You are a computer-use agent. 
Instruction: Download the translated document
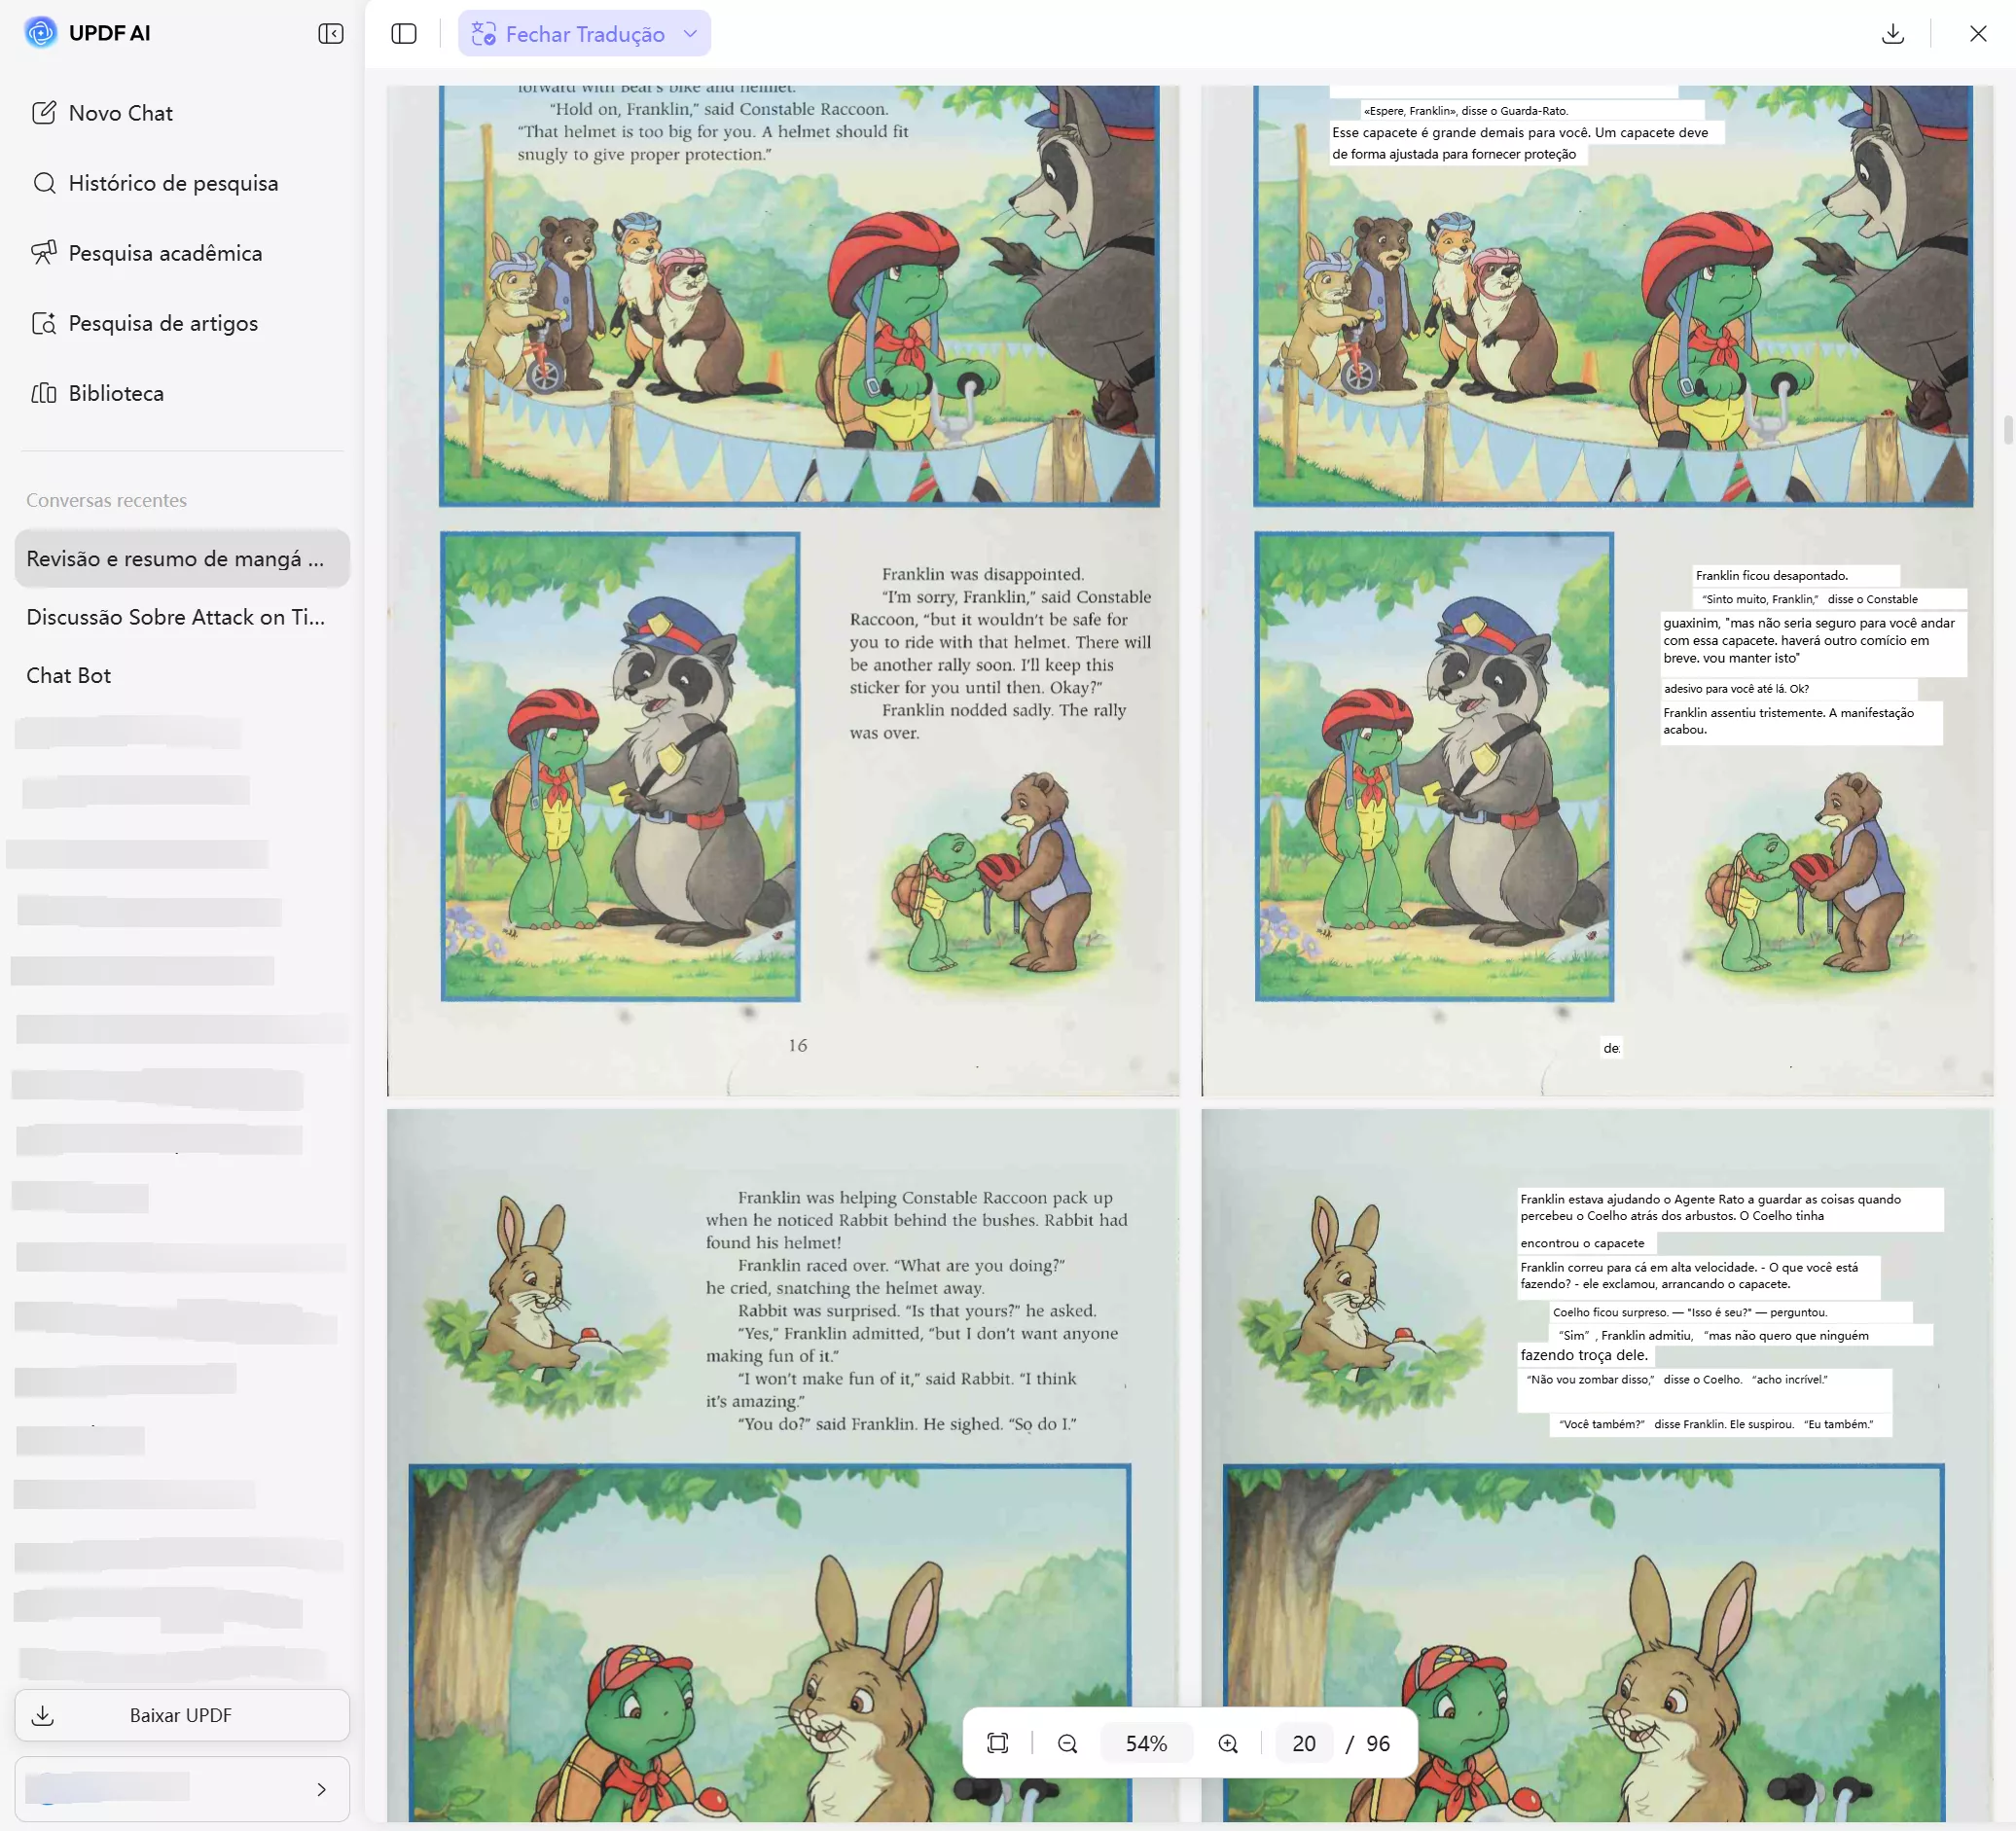click(1892, 34)
